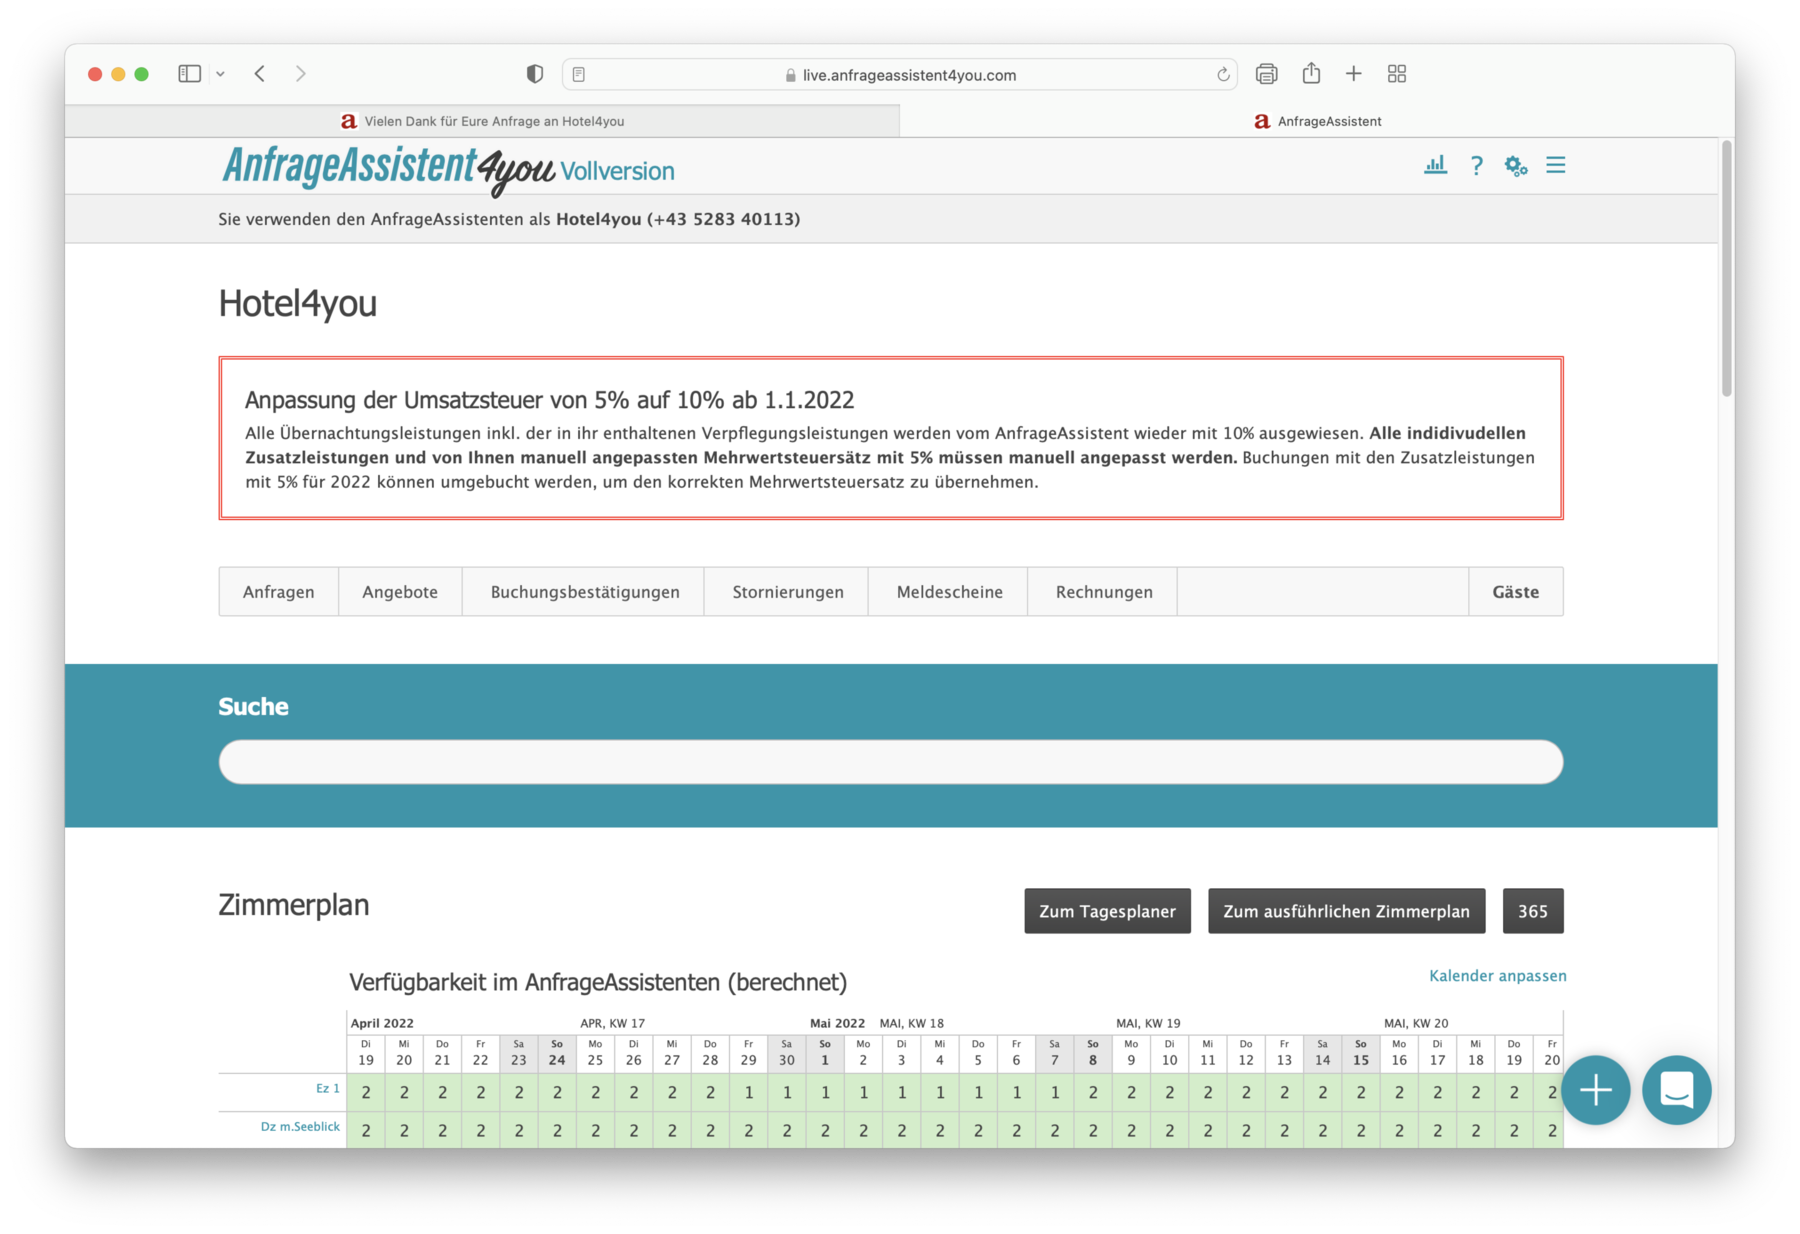Open the Ez 1 room link
The height and width of the screenshot is (1234, 1800).
coord(328,1088)
